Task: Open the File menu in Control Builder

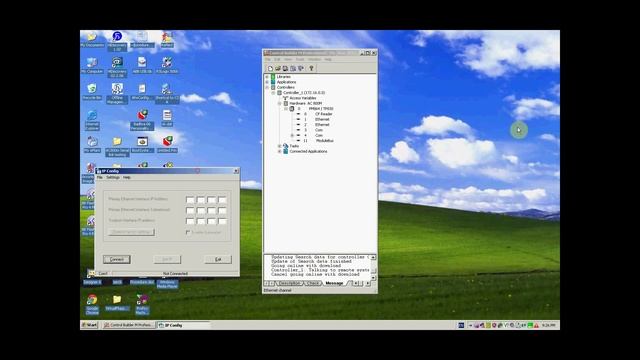Action: click(268, 59)
